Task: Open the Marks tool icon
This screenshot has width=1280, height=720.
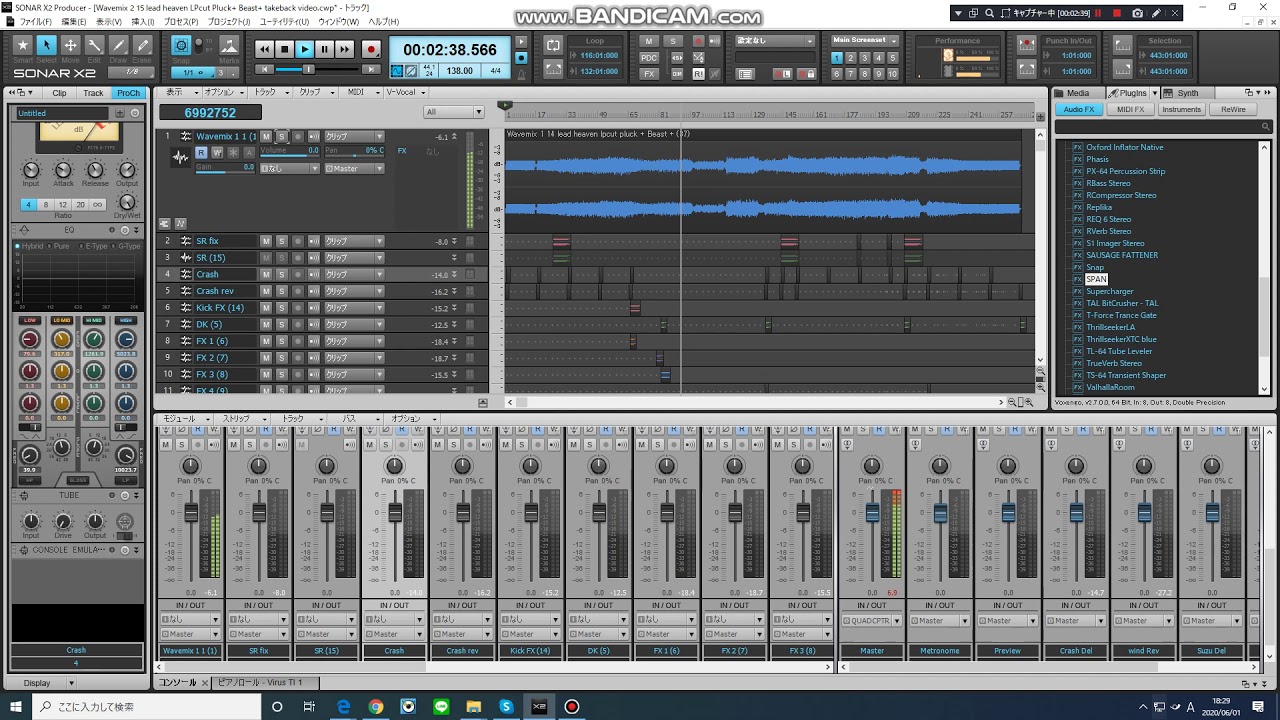Action: [229, 46]
